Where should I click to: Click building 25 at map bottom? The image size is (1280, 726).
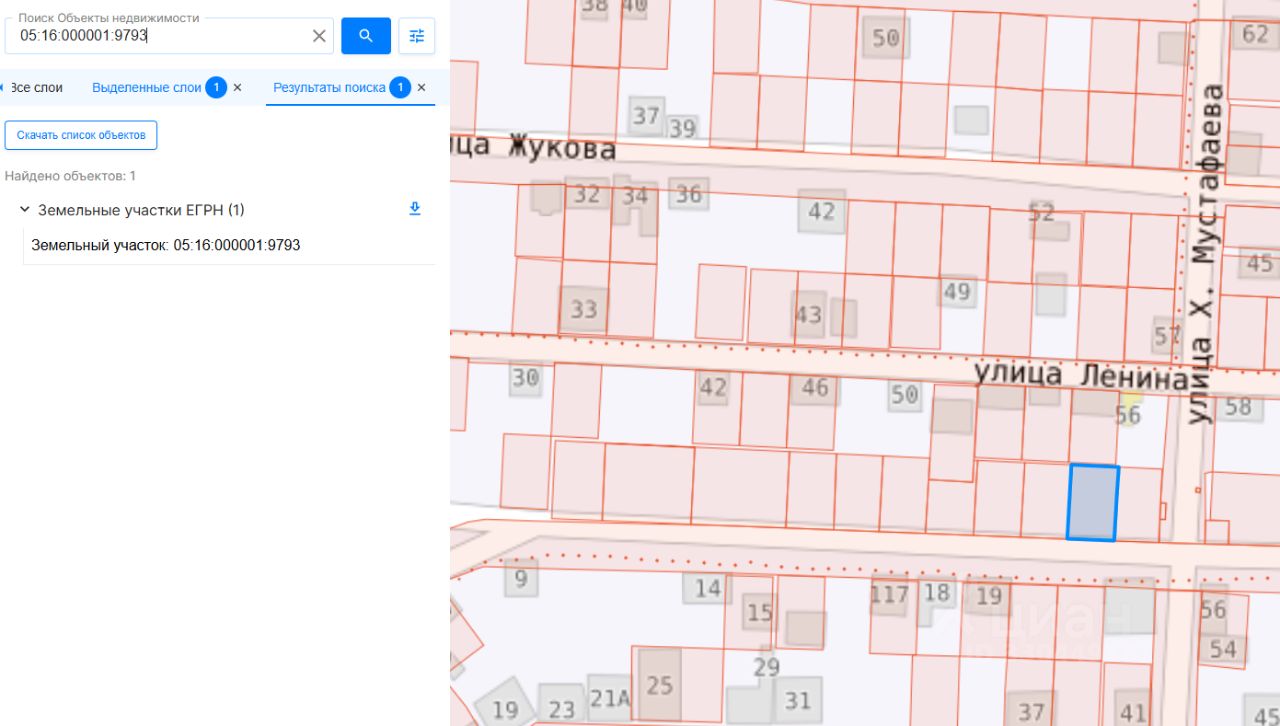point(660,685)
